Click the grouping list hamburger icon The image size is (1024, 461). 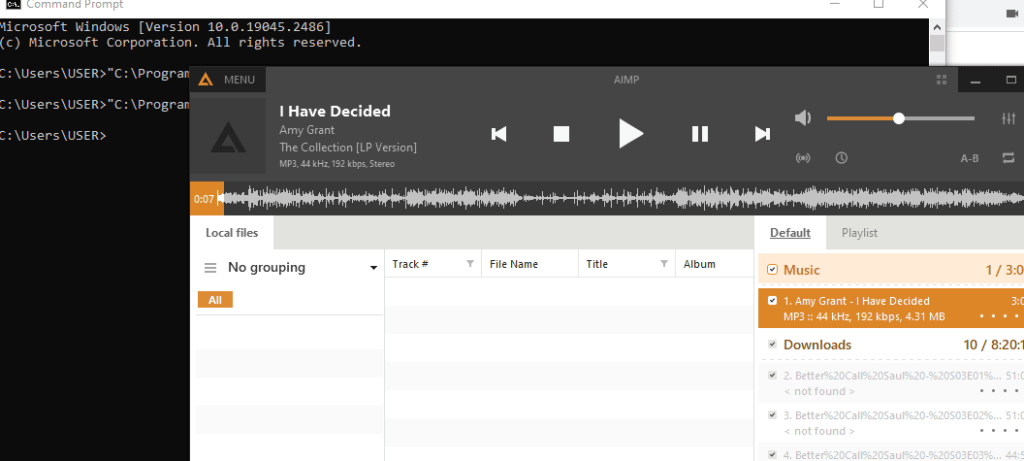coord(210,268)
